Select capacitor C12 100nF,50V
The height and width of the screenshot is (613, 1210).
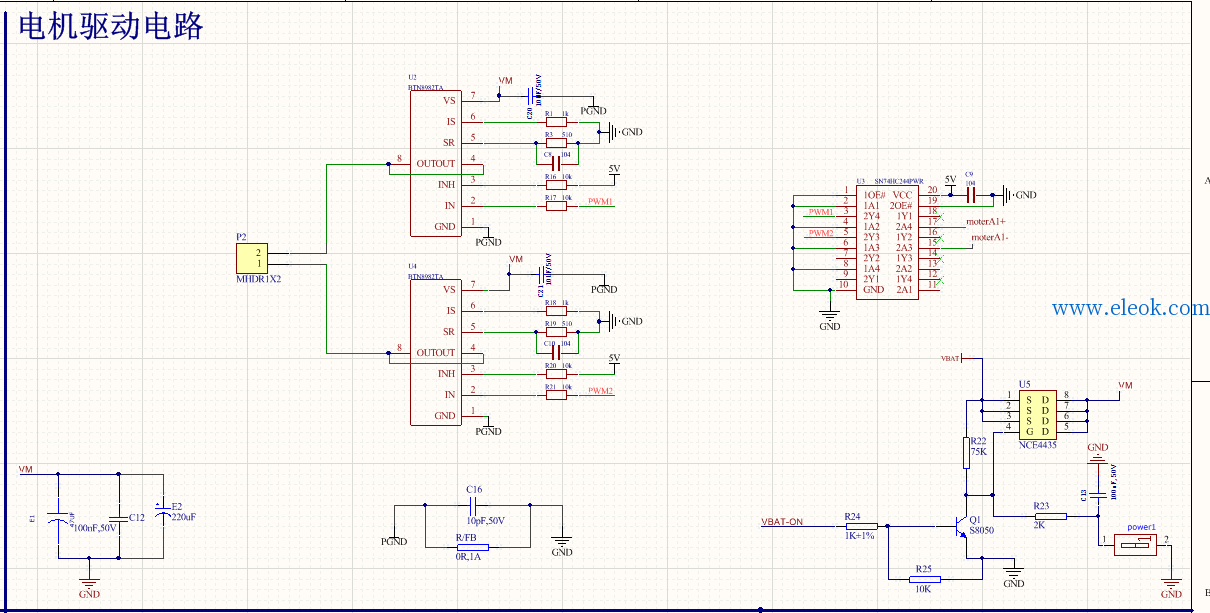(119, 517)
